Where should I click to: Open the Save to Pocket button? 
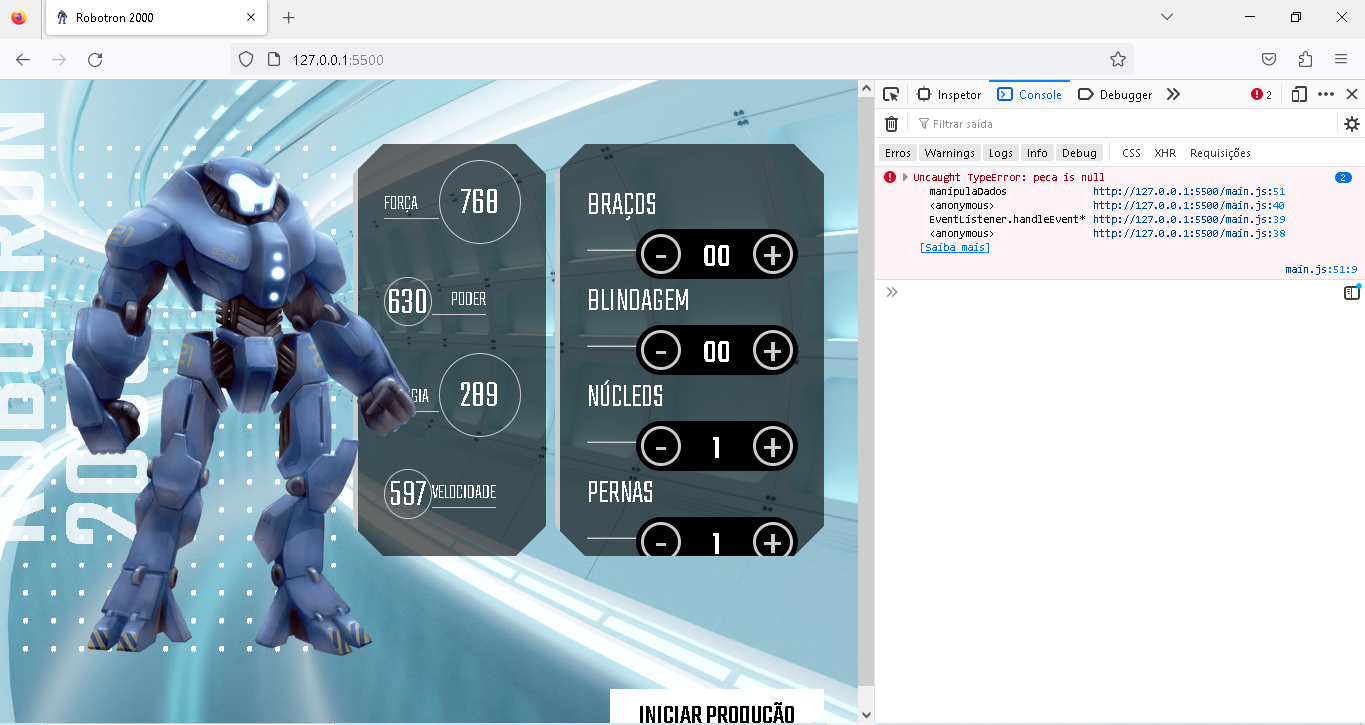point(1269,59)
